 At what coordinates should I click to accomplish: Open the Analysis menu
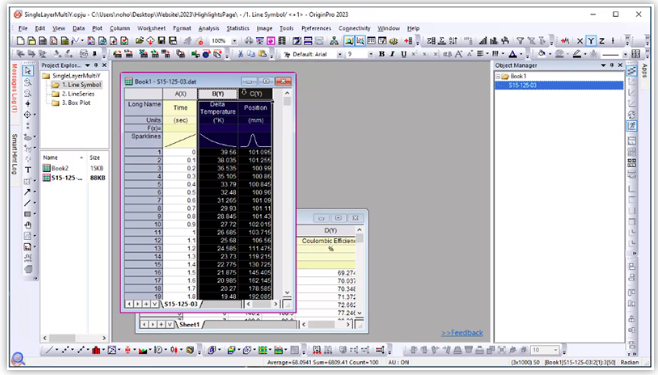point(209,28)
